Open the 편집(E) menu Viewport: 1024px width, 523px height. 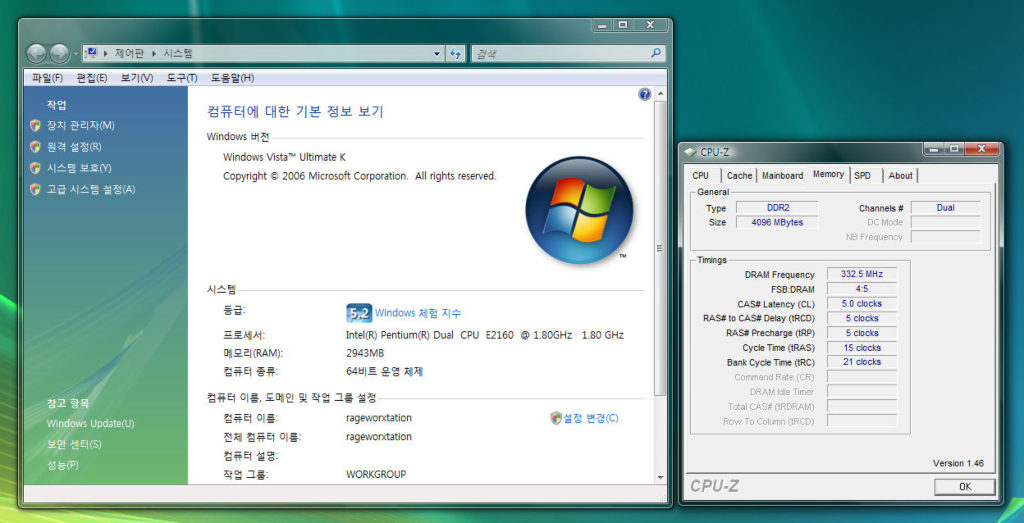point(91,78)
